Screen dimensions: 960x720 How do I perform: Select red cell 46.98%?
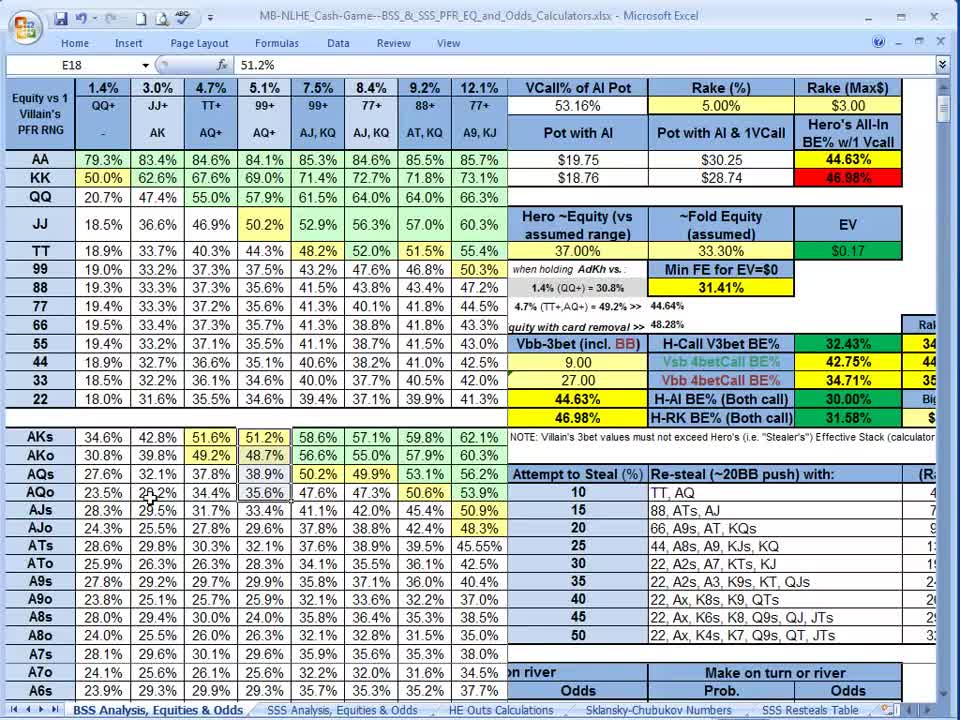848,178
